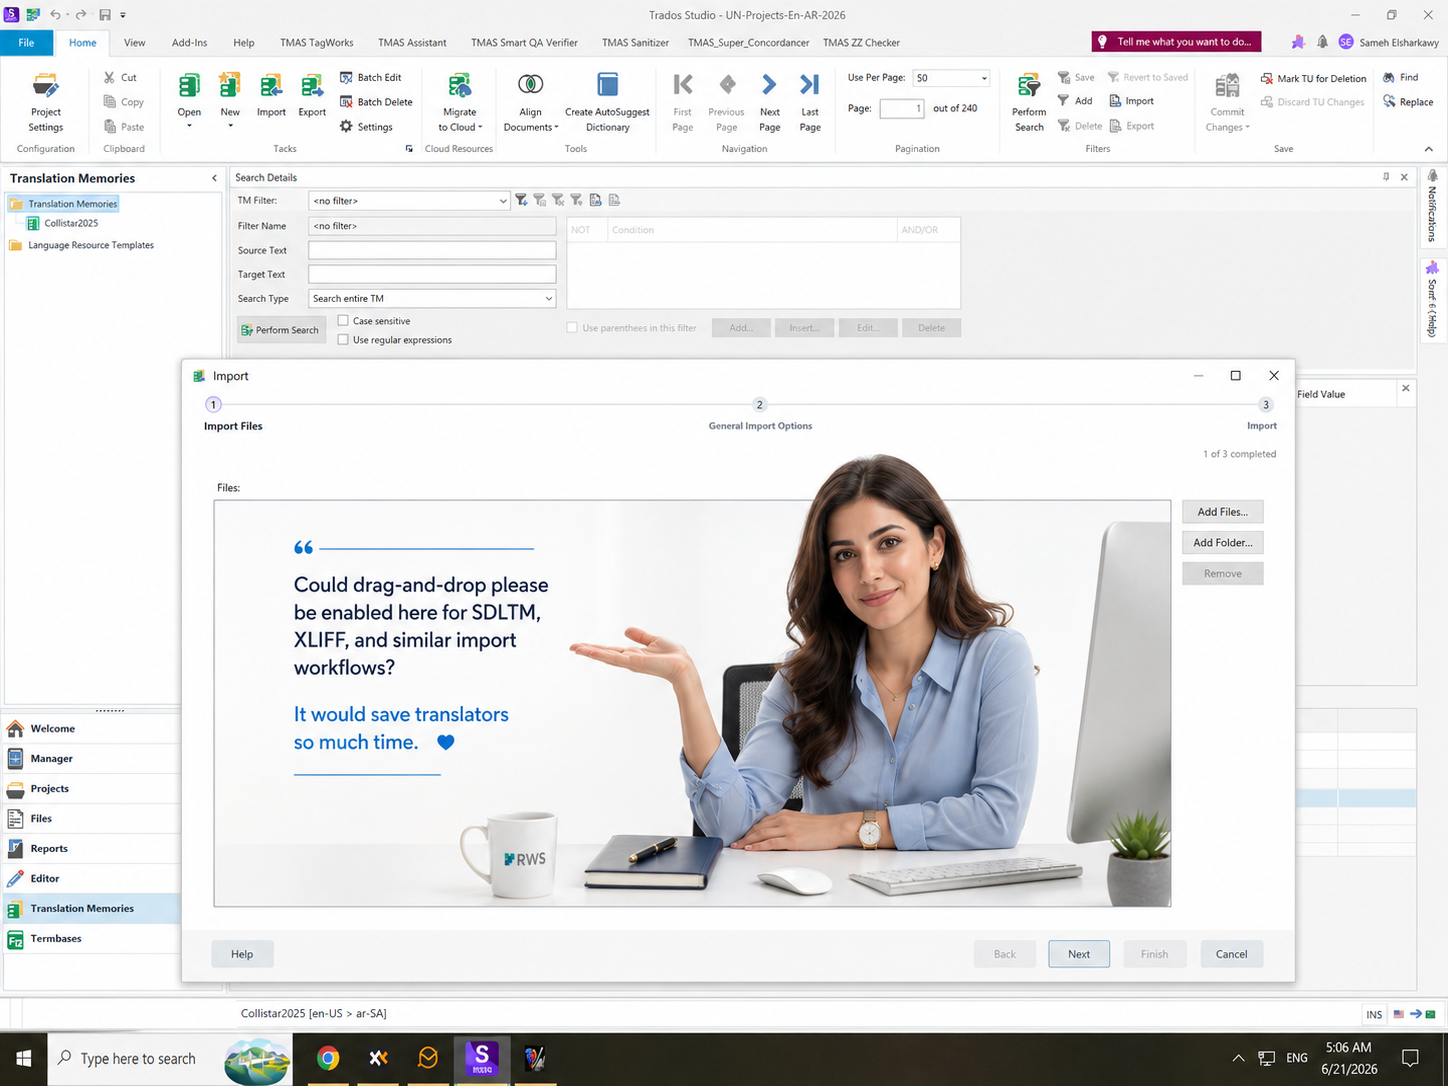Switch to the TMAS ZZ Checker tab
Screen dimensions: 1448x1086
click(861, 42)
